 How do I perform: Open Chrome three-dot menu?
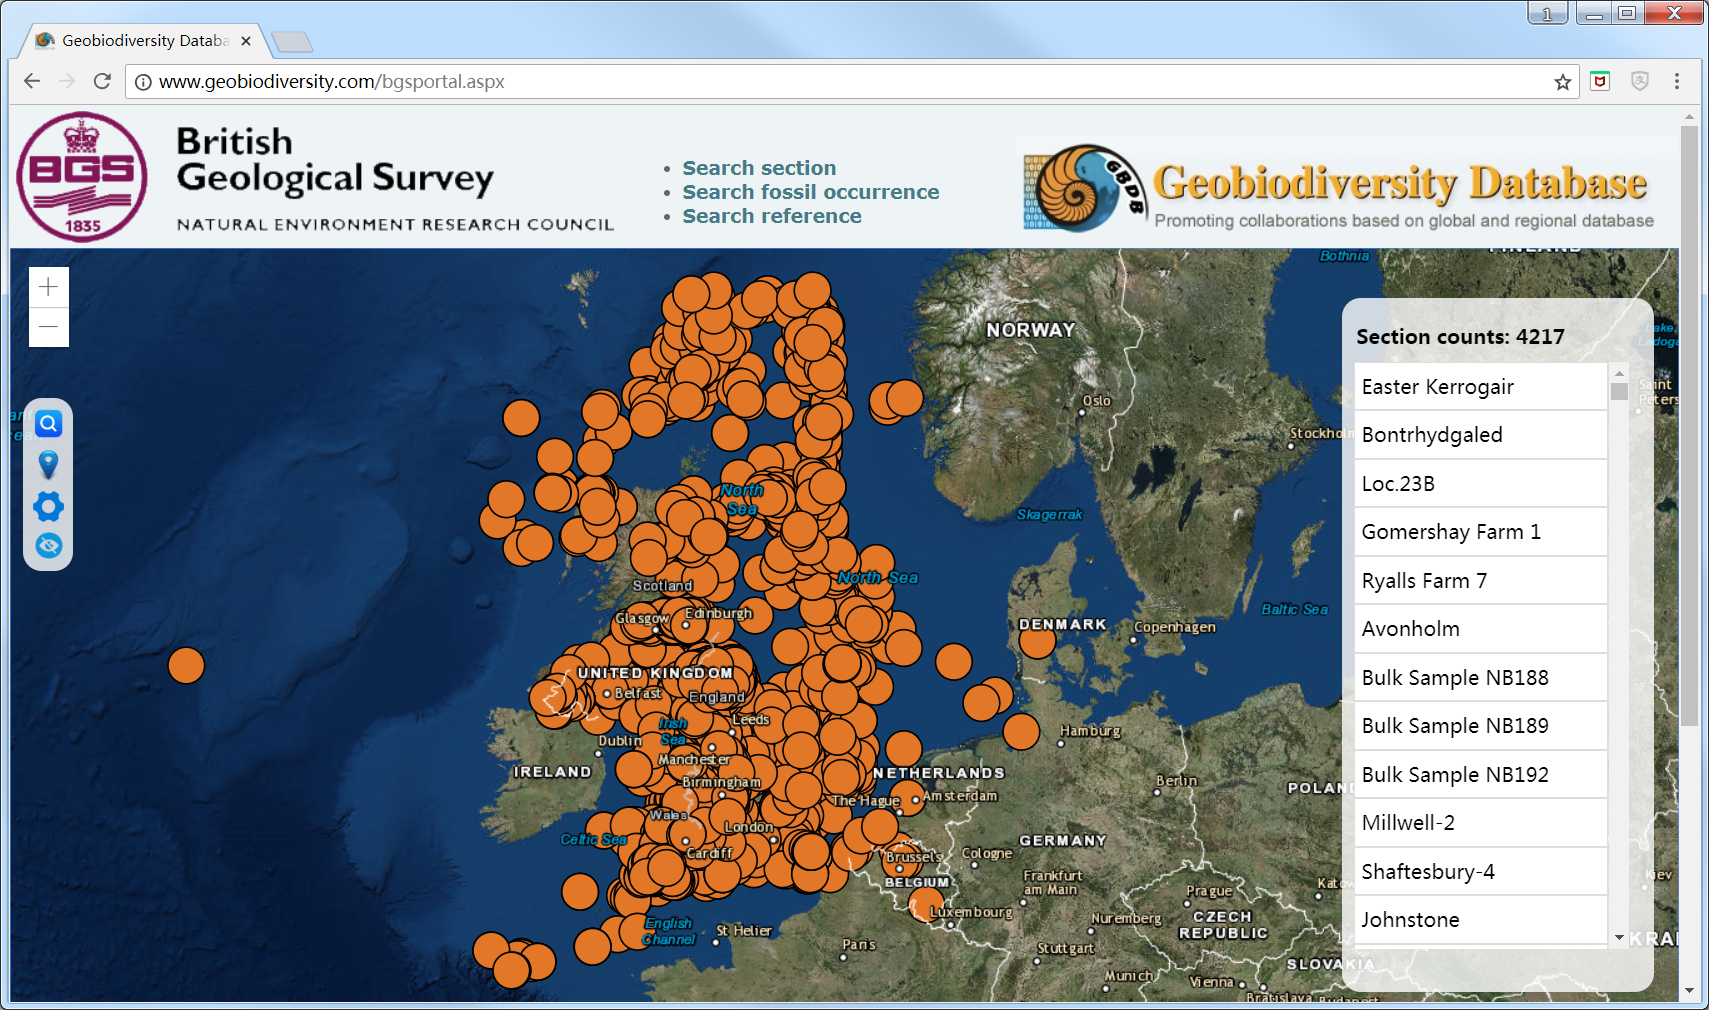[x=1677, y=81]
